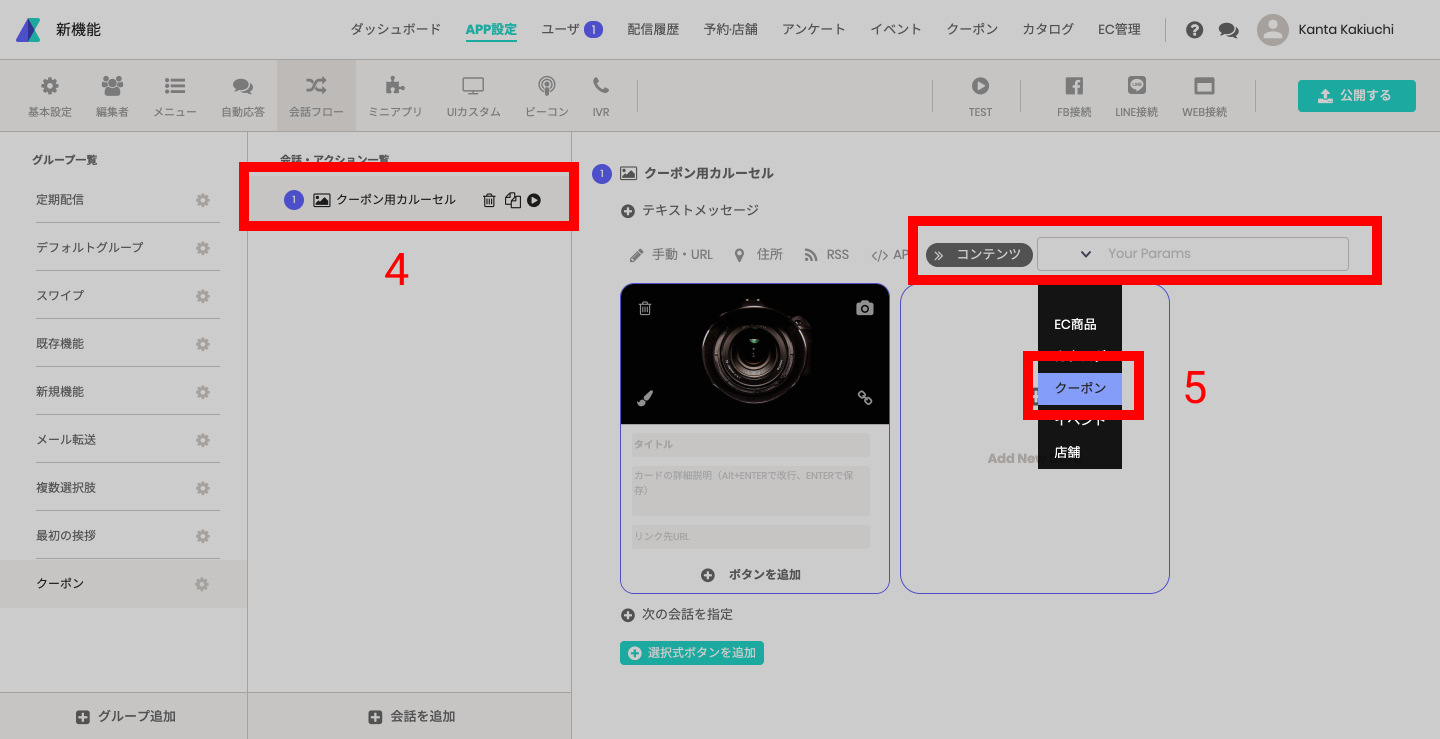
Task: Open the help question mark icon
Action: click(x=1194, y=30)
